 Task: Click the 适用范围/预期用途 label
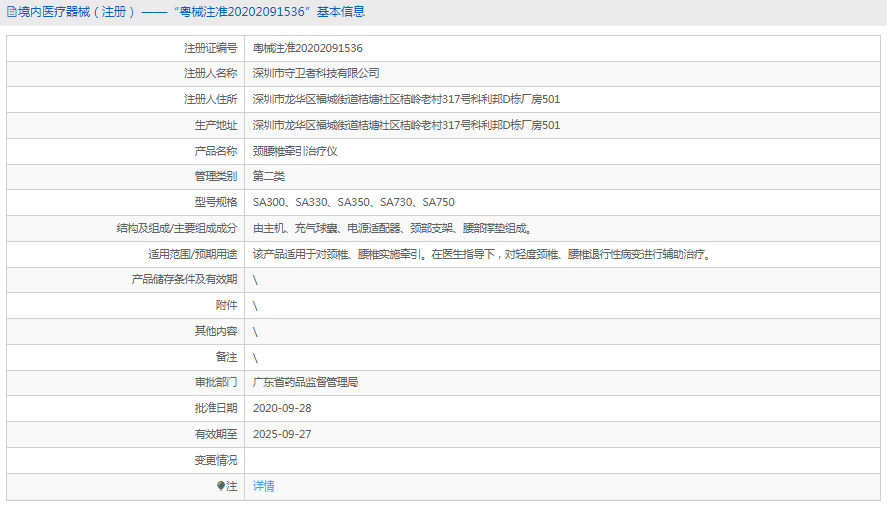[193, 254]
